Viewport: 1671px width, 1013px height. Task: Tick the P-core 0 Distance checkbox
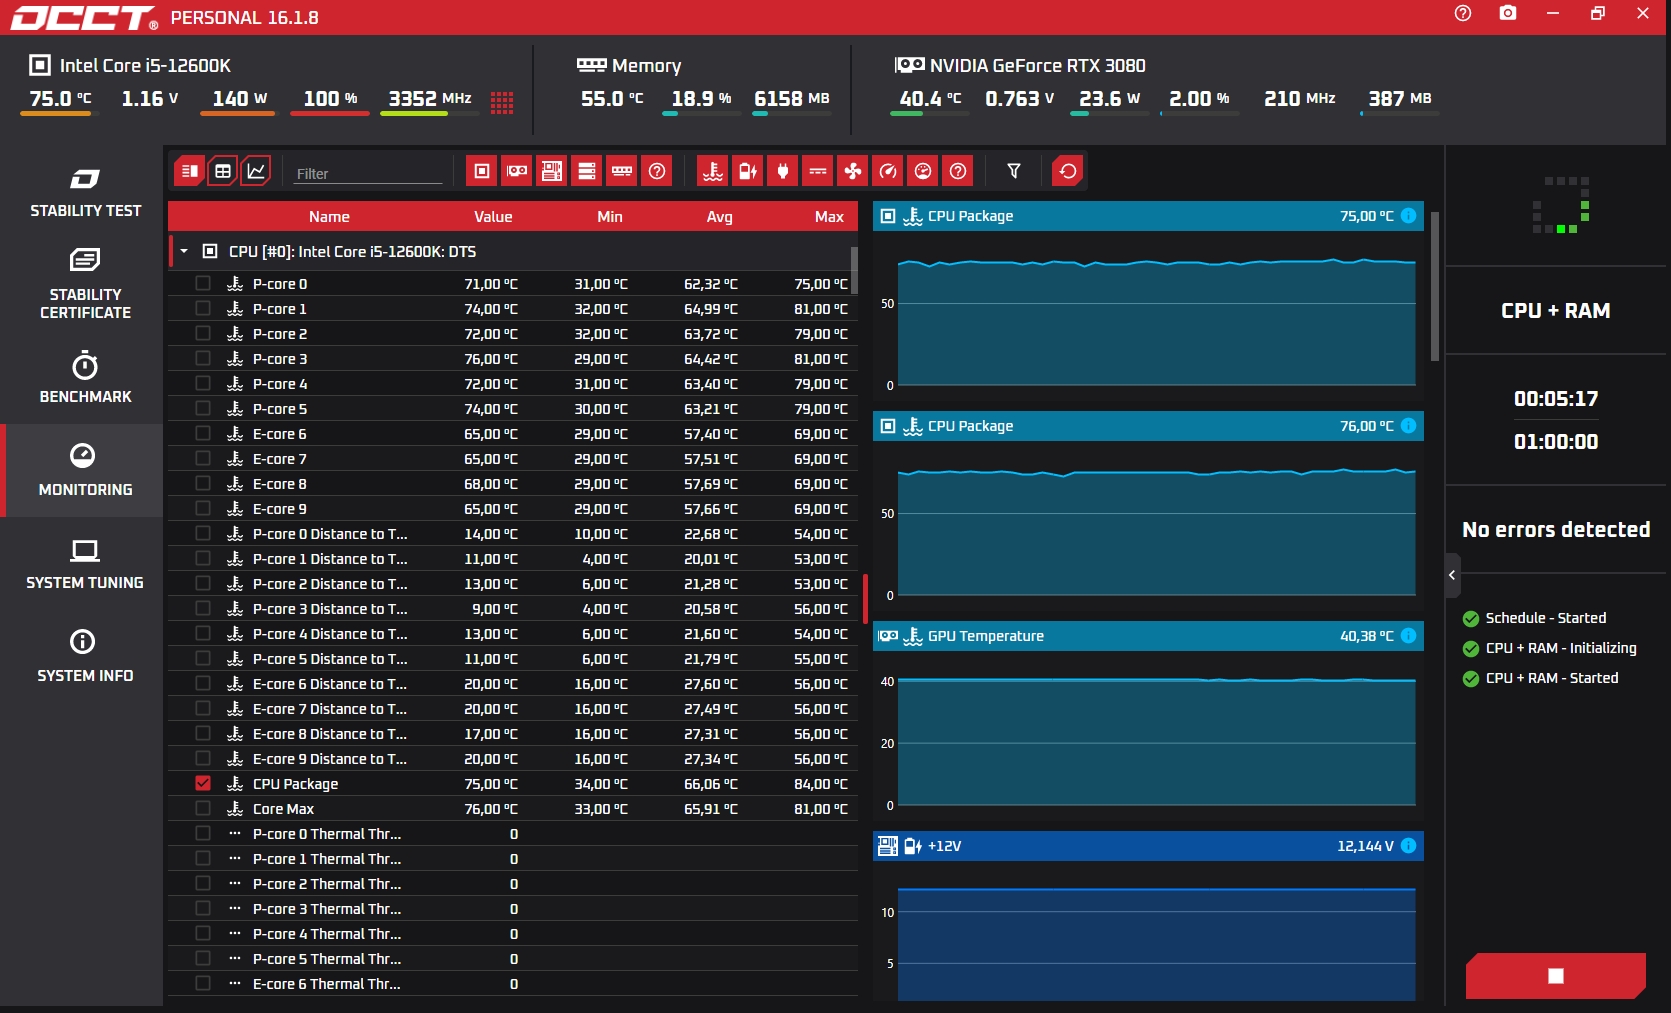pyautogui.click(x=203, y=534)
